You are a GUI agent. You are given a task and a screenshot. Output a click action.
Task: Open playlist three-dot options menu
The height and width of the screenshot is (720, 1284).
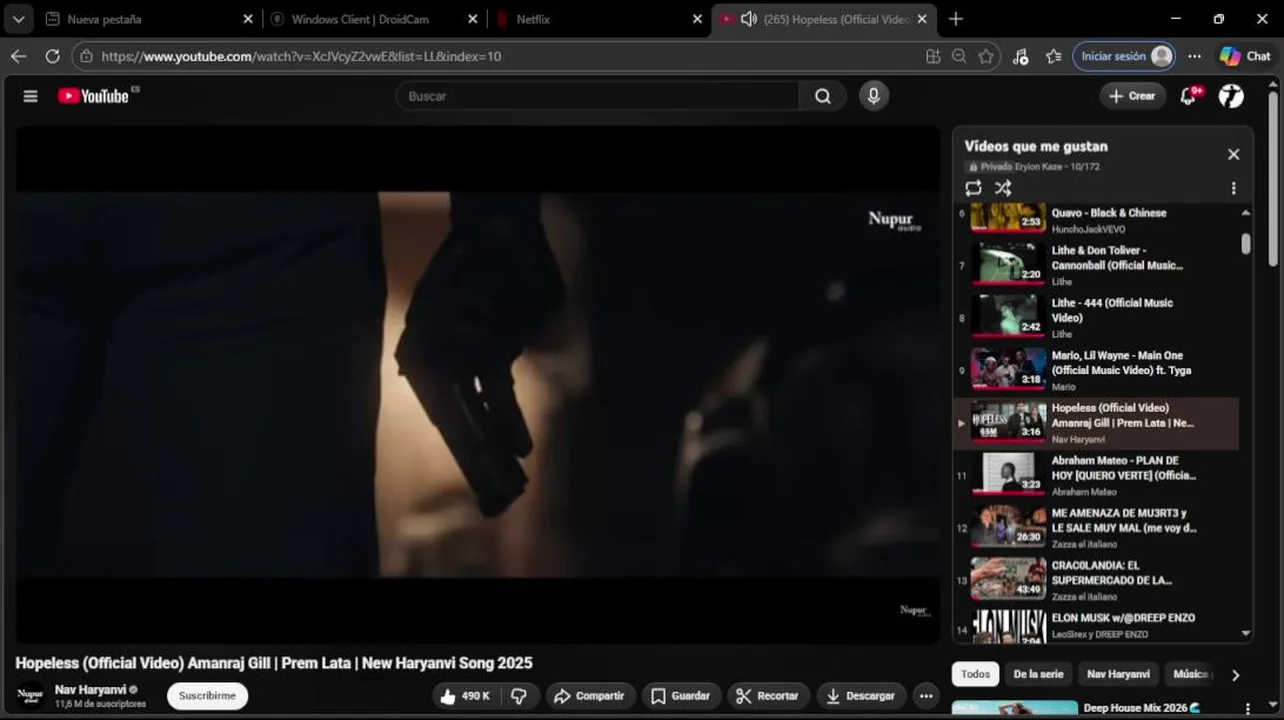1233,188
